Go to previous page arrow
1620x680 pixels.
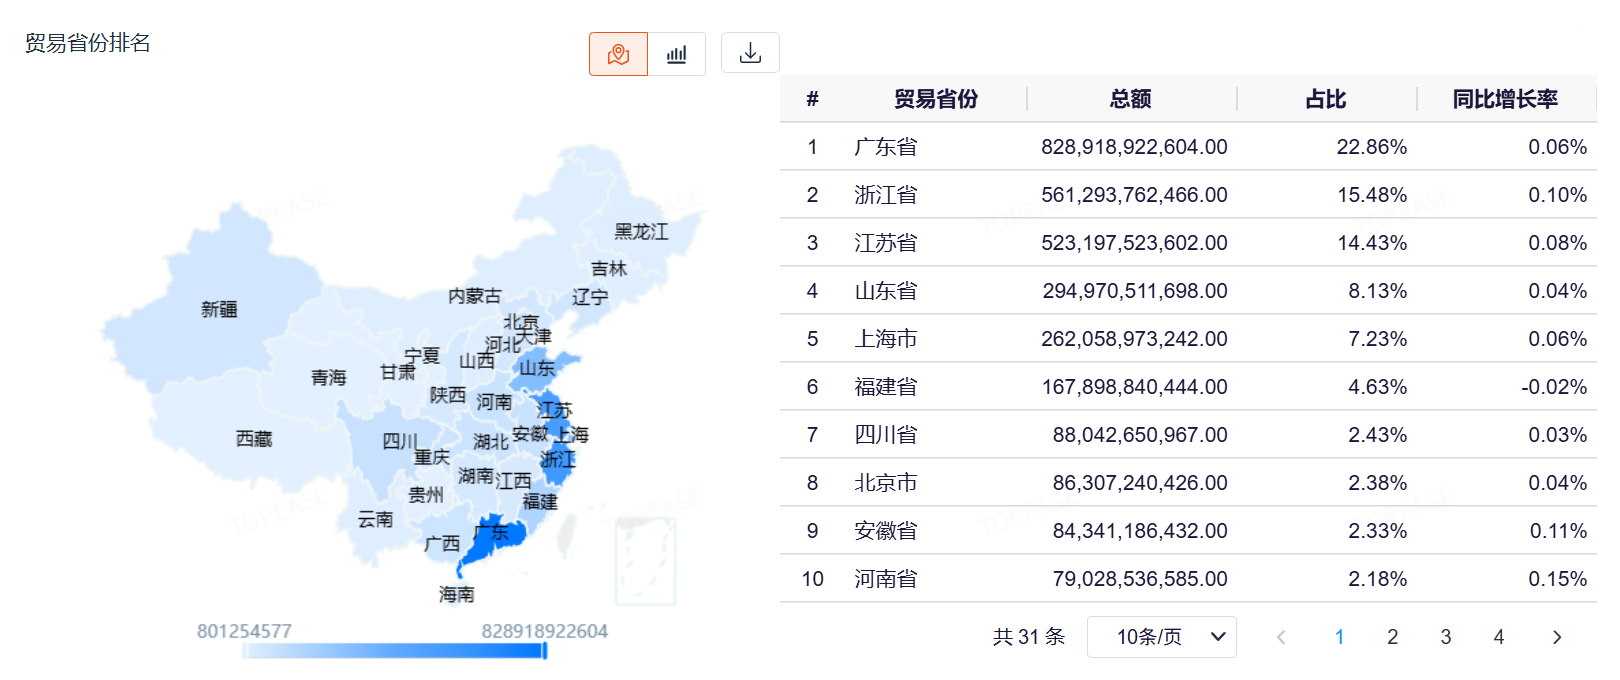pyautogui.click(x=1281, y=637)
